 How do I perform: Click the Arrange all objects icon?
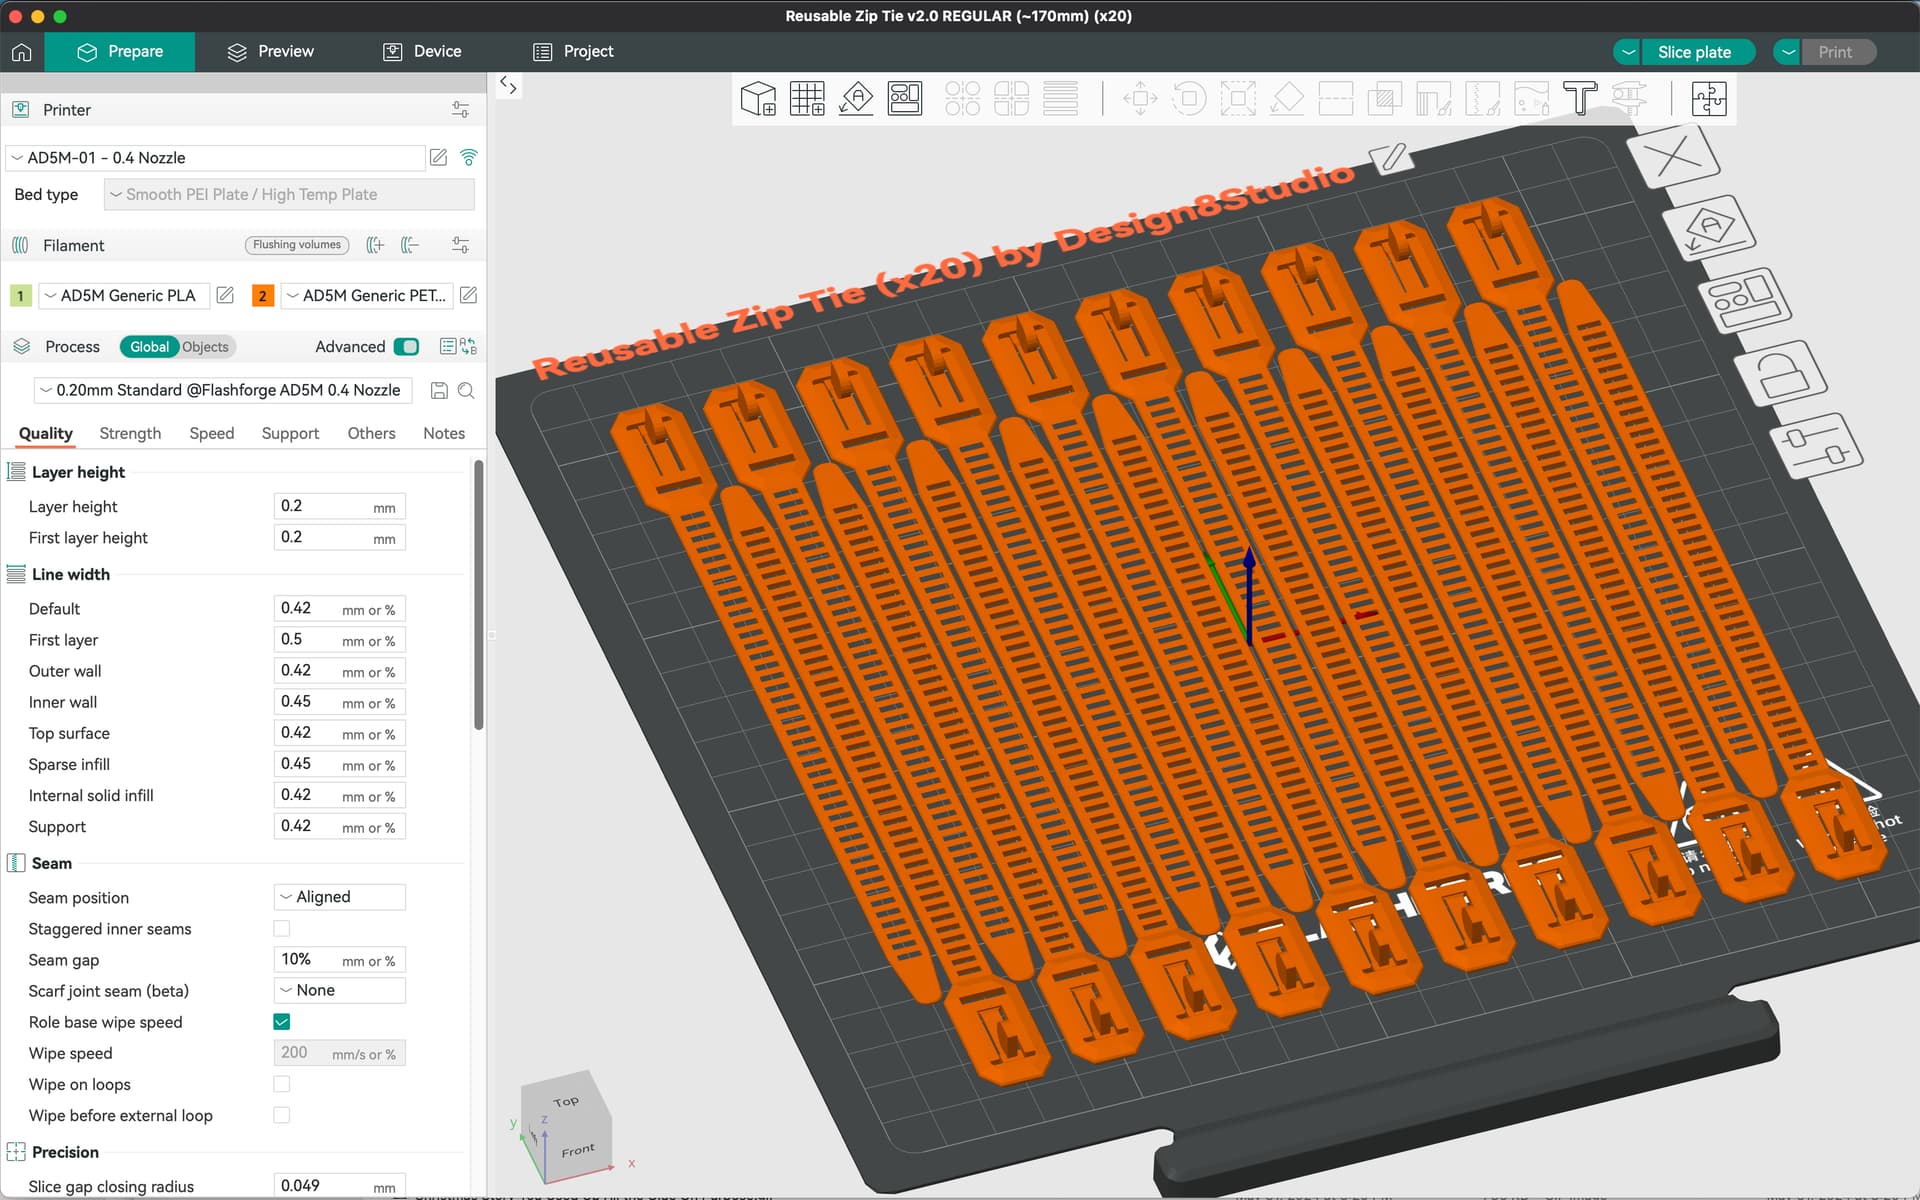[905, 98]
